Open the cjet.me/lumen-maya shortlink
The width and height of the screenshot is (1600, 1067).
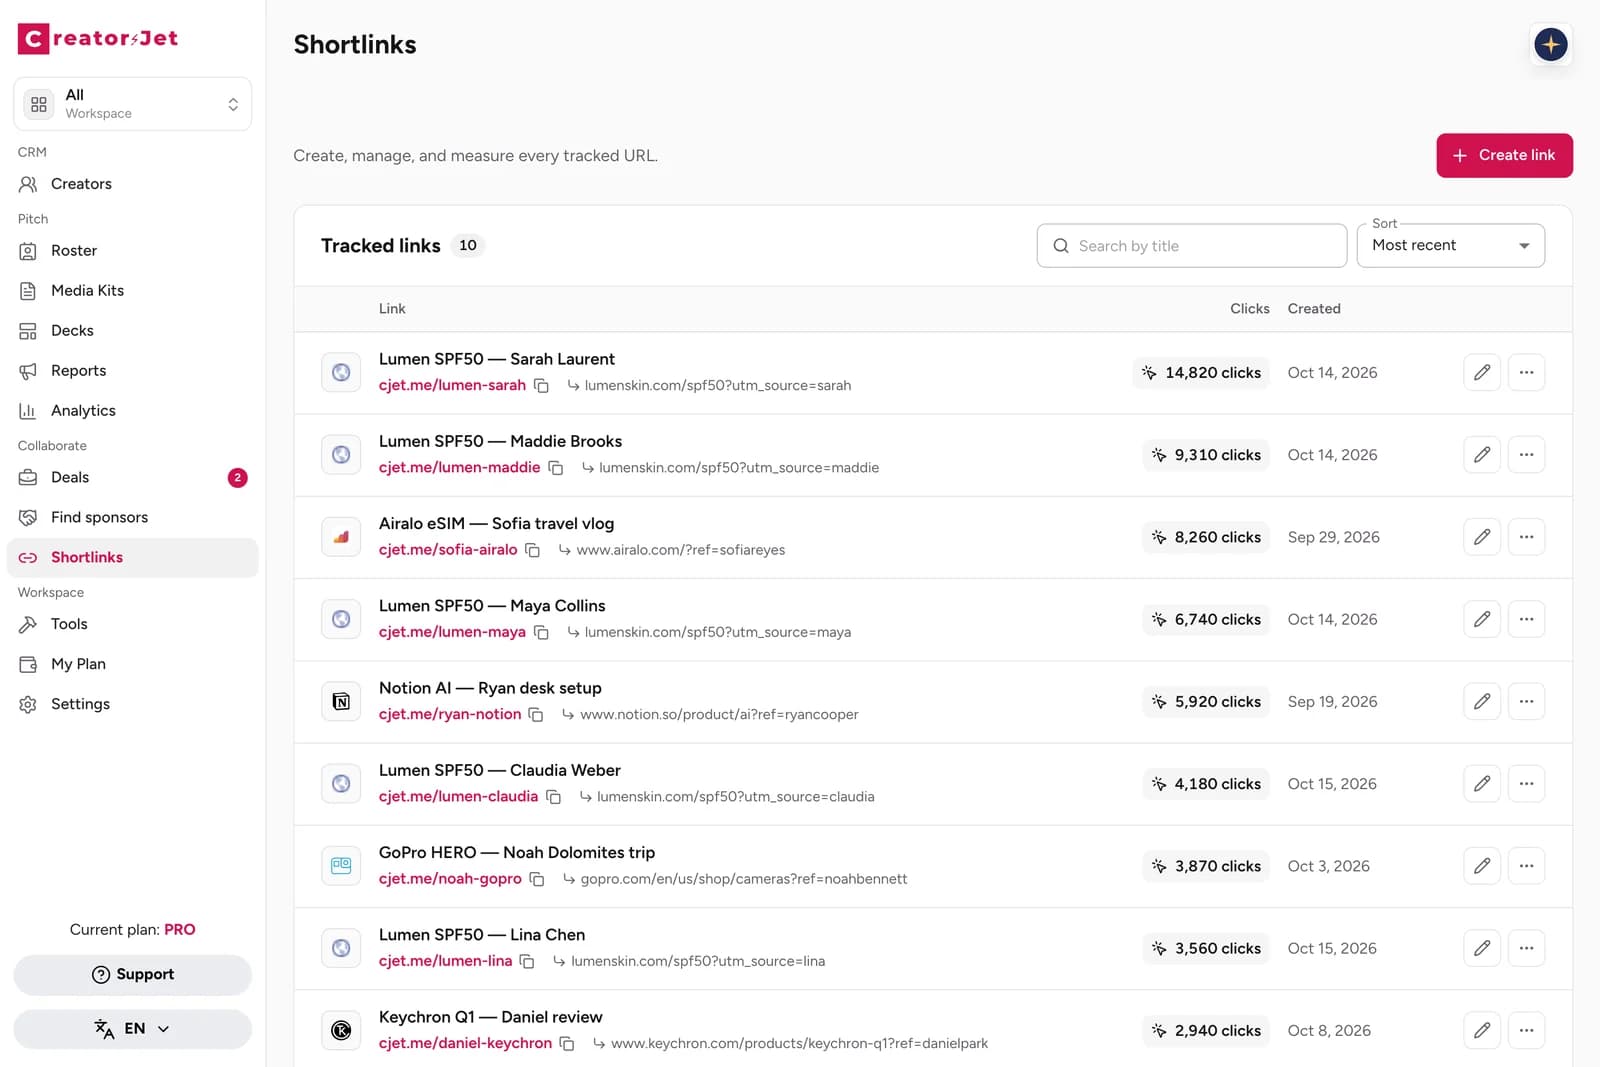[x=452, y=632]
